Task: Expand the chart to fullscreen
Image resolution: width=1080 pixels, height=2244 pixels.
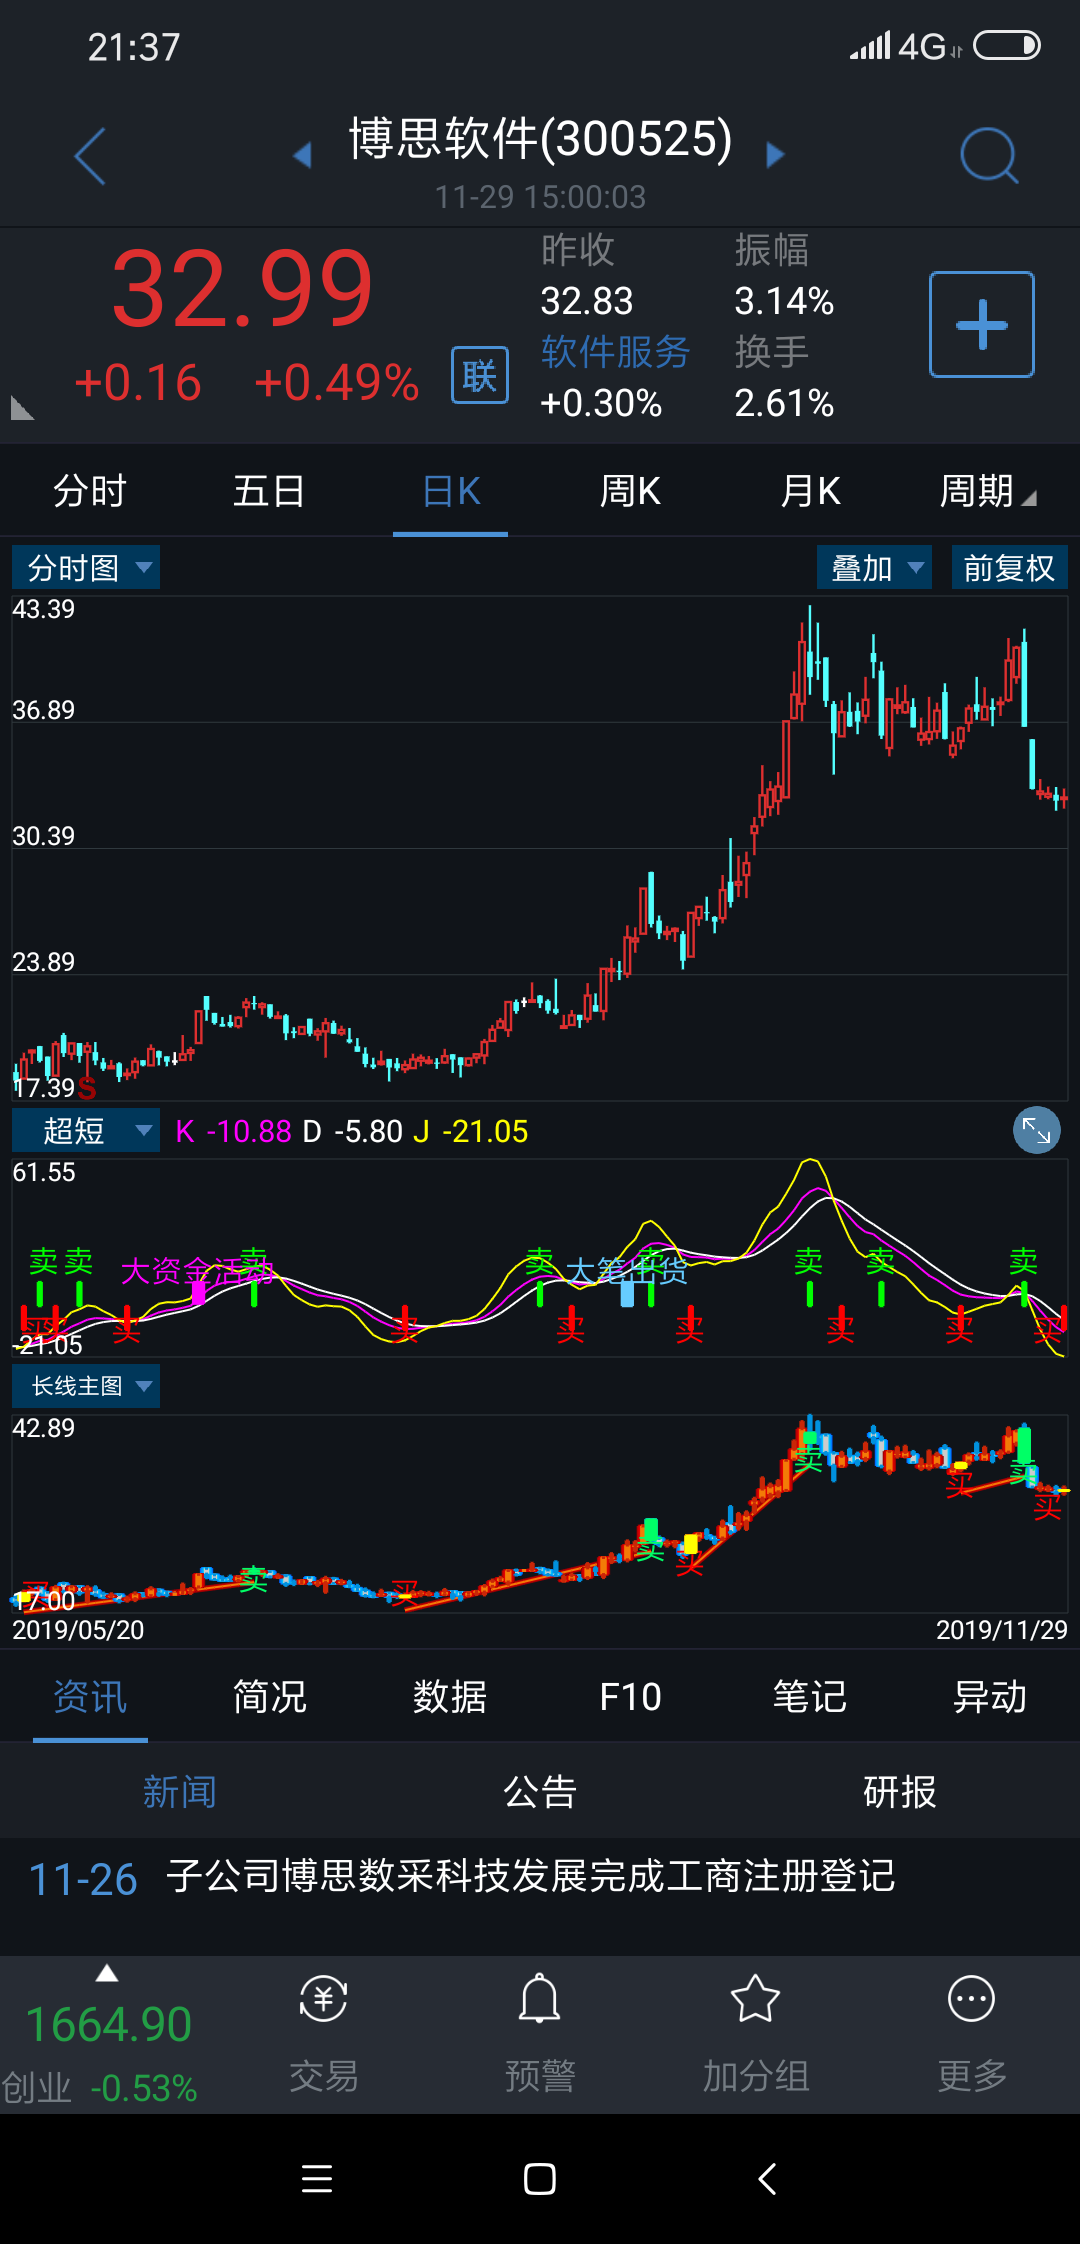Action: click(x=1037, y=1131)
